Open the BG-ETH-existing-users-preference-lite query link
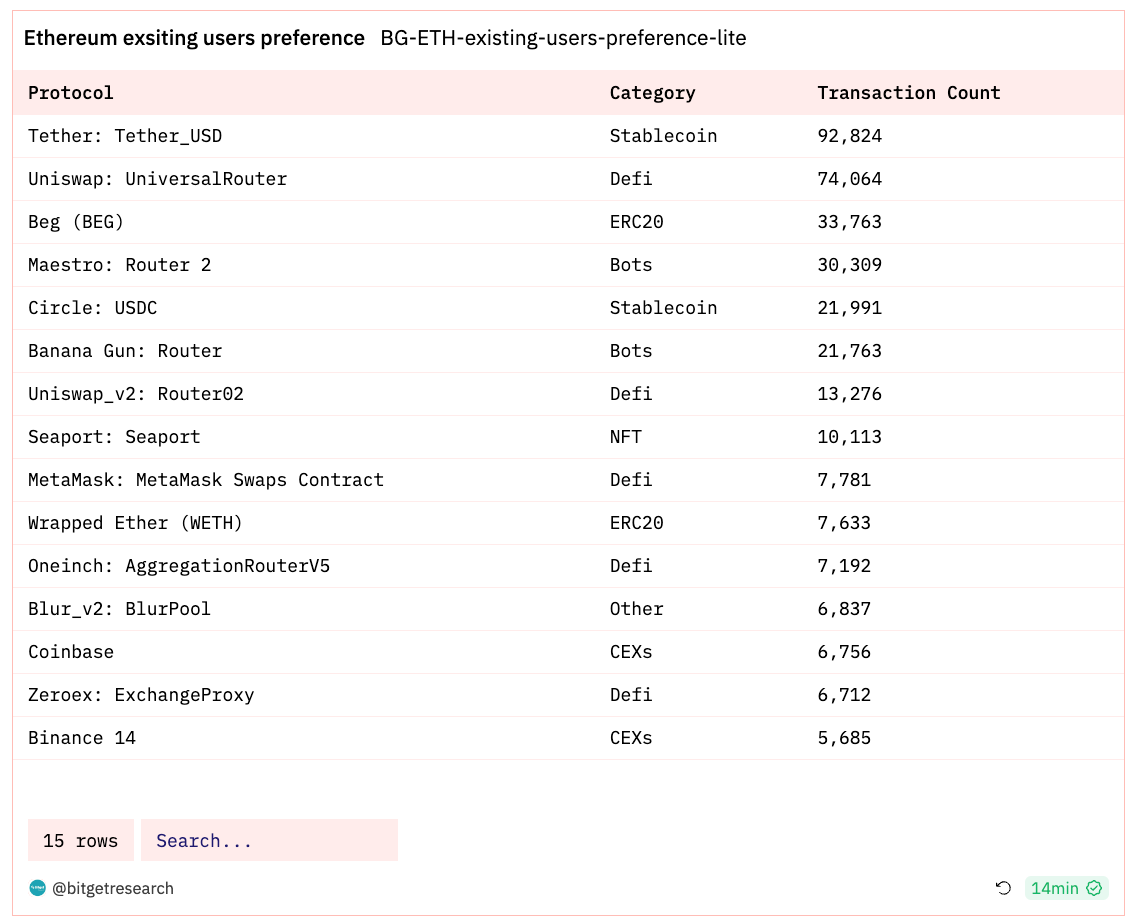The image size is (1132, 924). tap(563, 38)
